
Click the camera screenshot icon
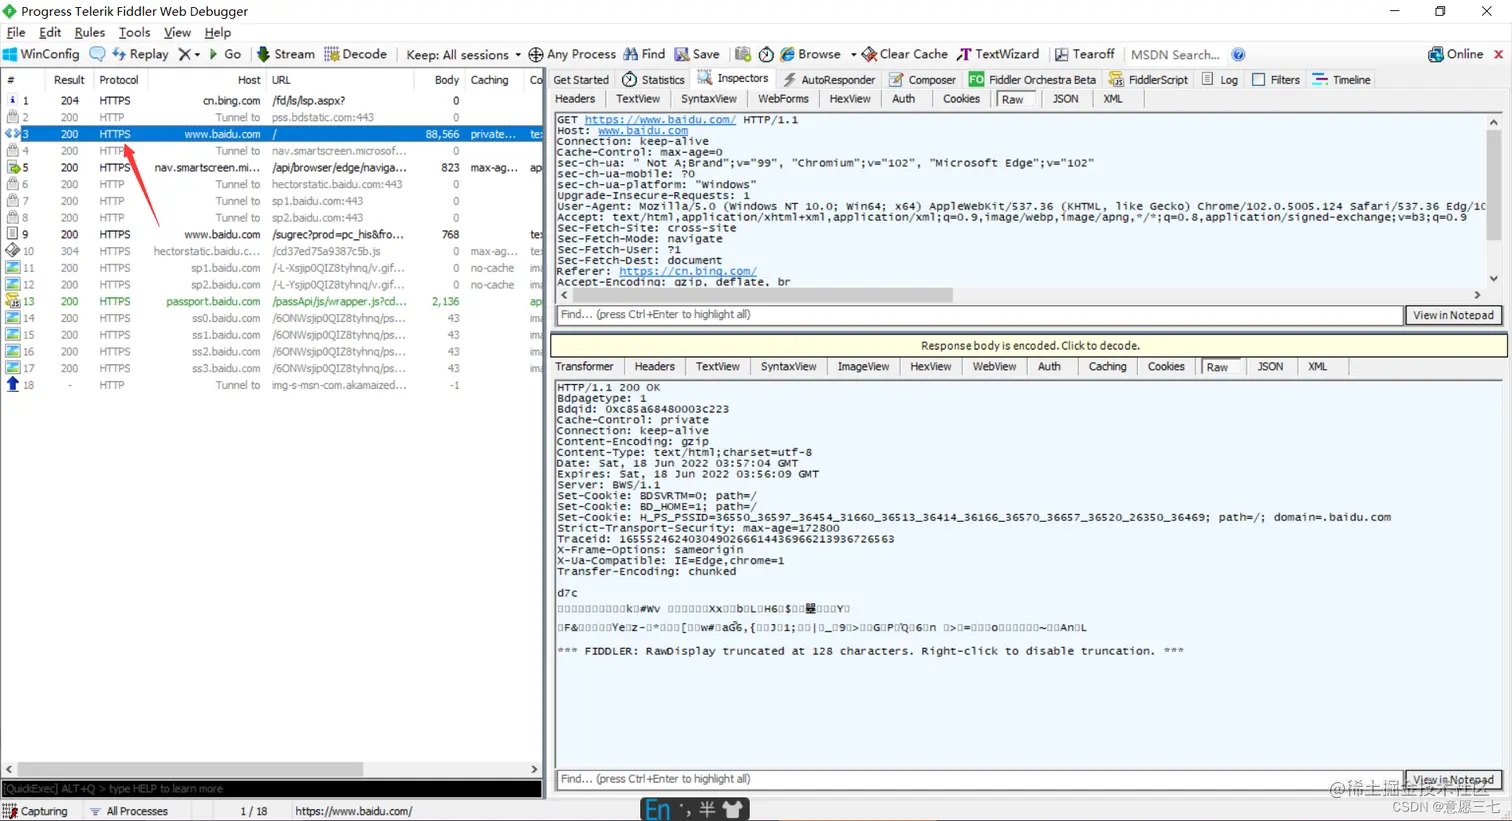(x=742, y=54)
